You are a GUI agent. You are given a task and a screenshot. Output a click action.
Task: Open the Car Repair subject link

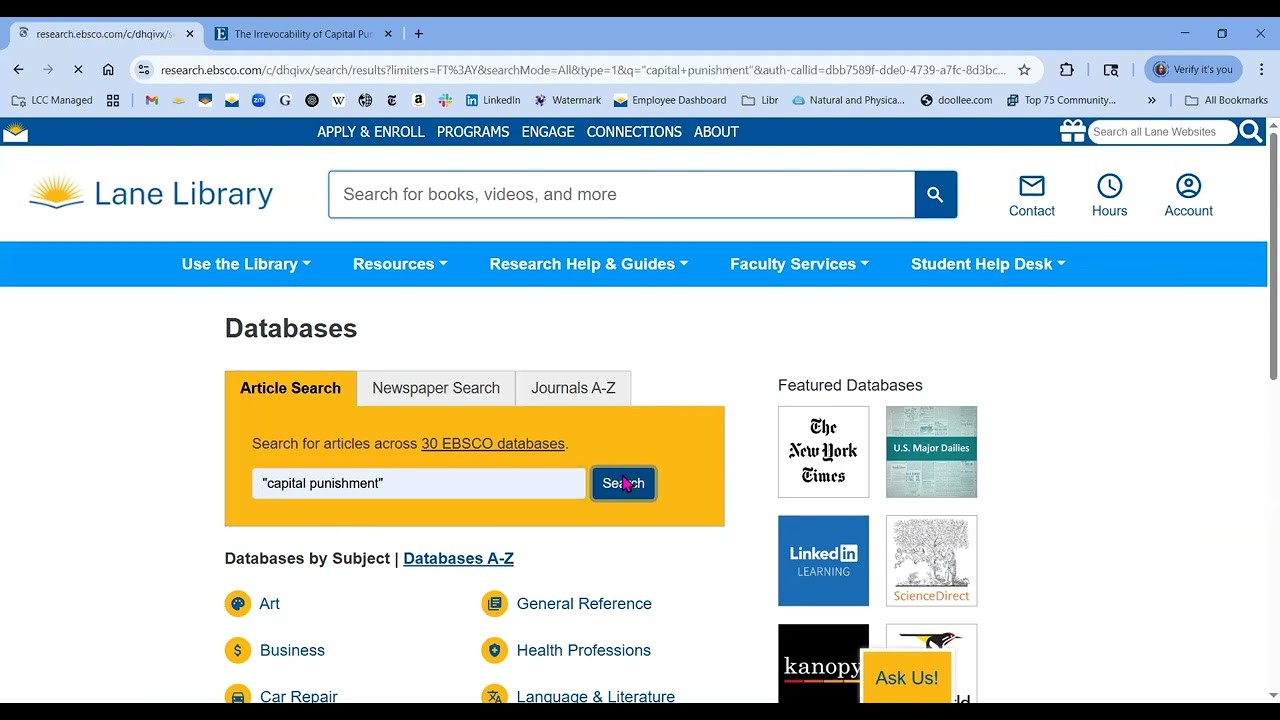[x=299, y=696]
